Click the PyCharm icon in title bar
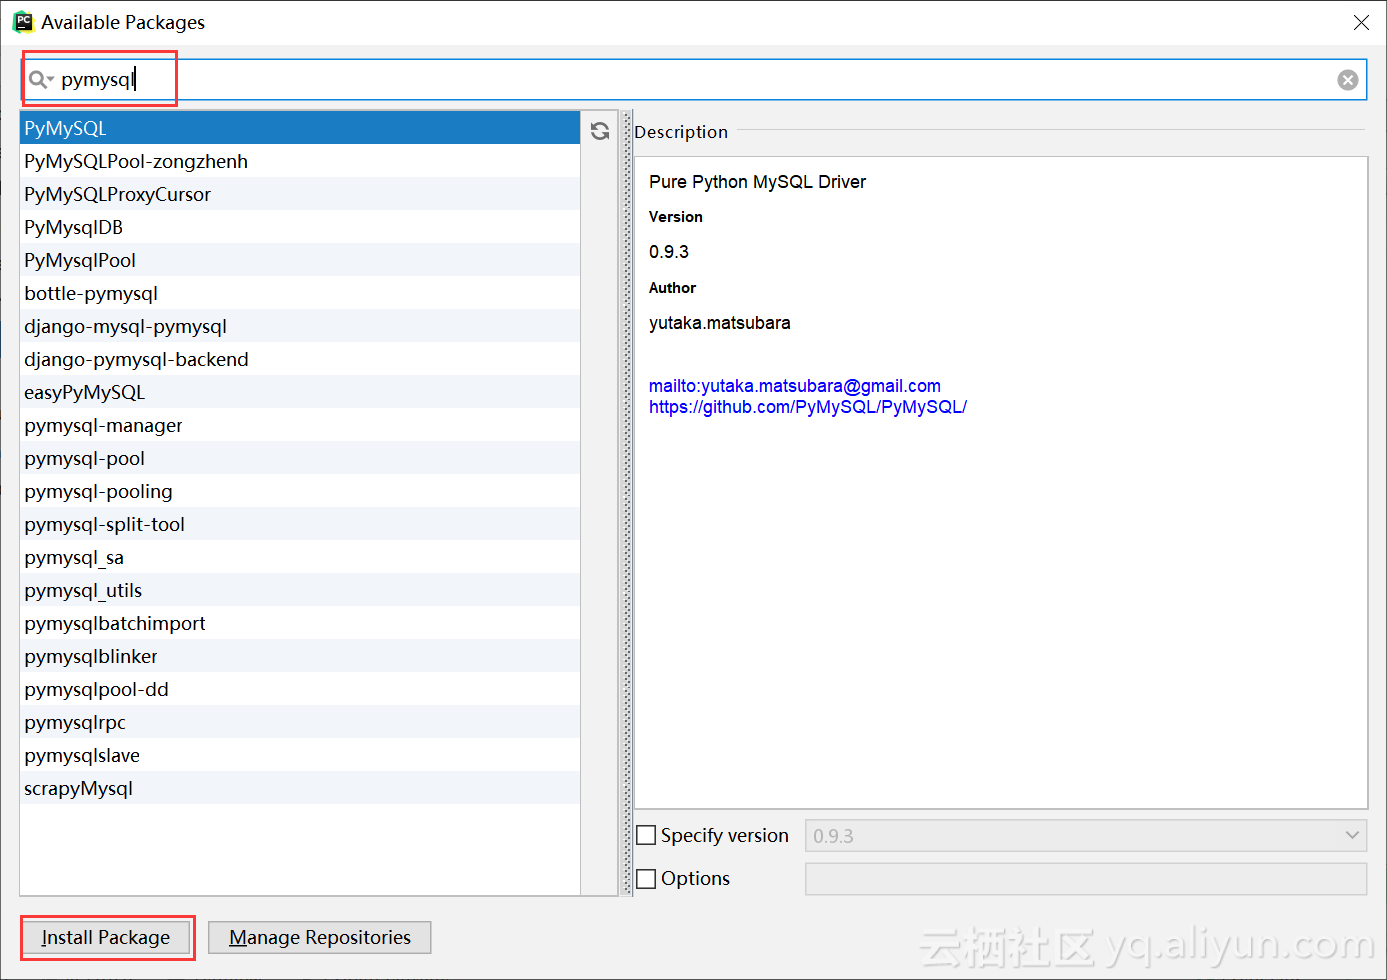This screenshot has height=980, width=1387. (x=23, y=22)
